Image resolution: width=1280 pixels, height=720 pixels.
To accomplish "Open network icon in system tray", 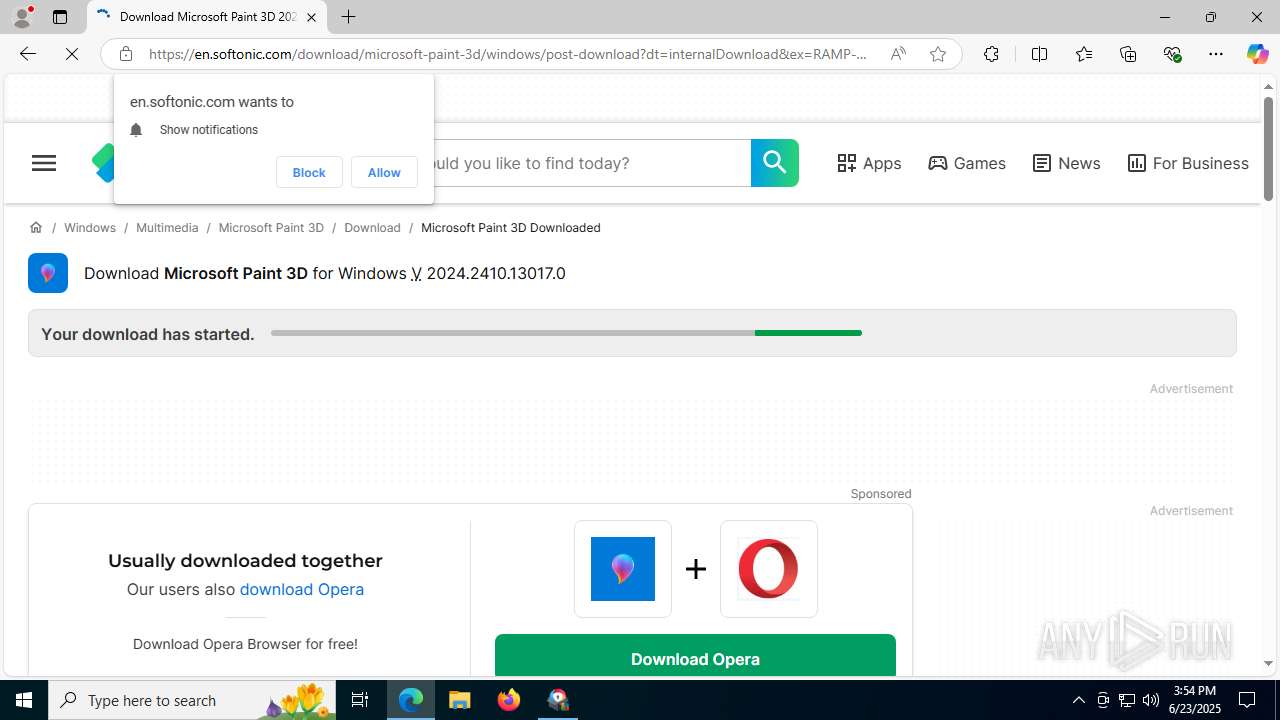I will tap(1127, 700).
